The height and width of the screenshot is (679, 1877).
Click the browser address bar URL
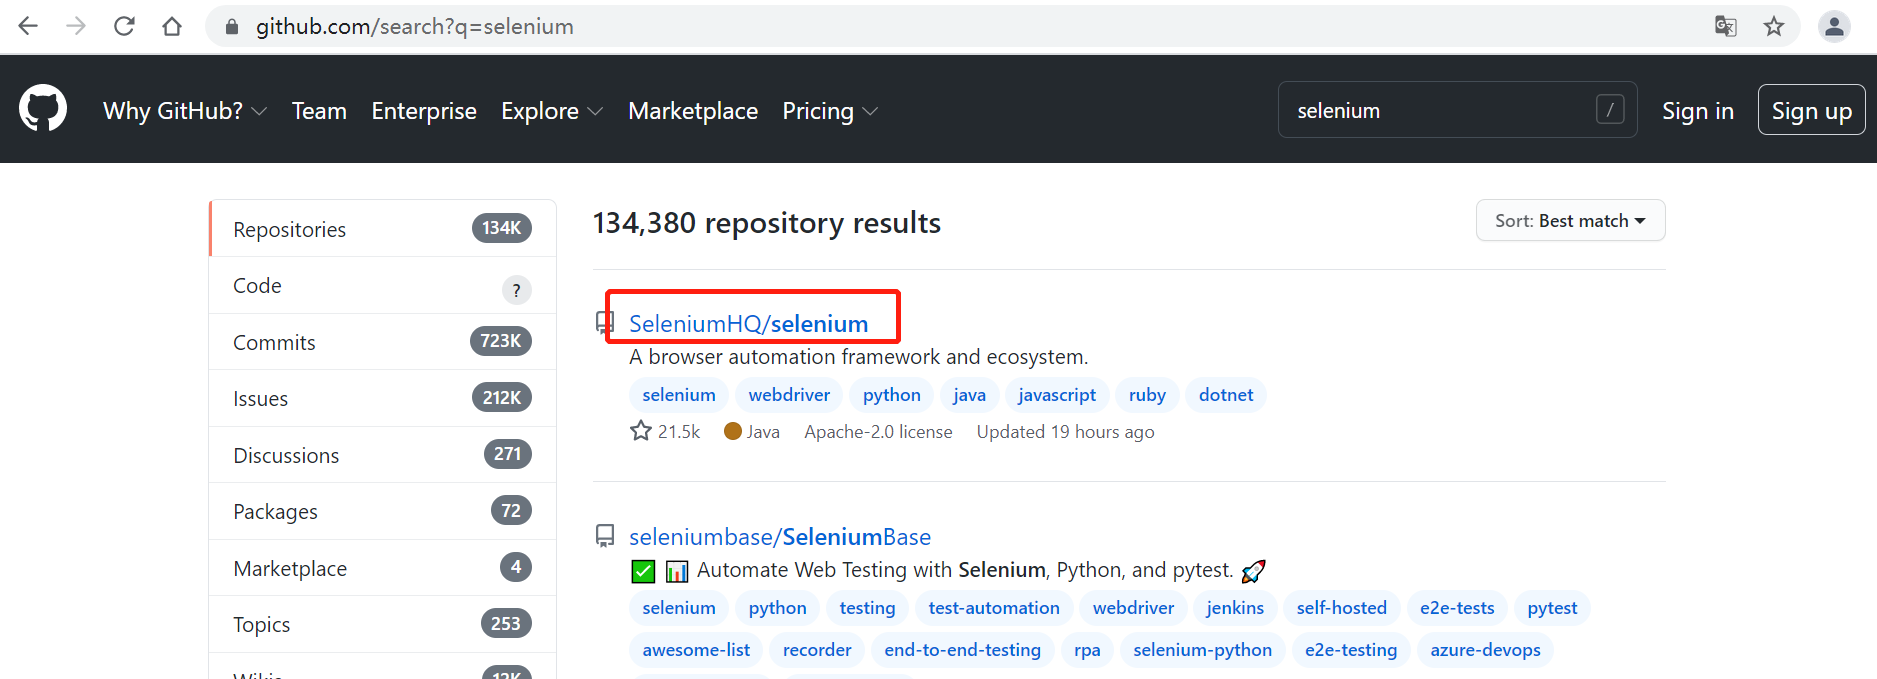415,27
